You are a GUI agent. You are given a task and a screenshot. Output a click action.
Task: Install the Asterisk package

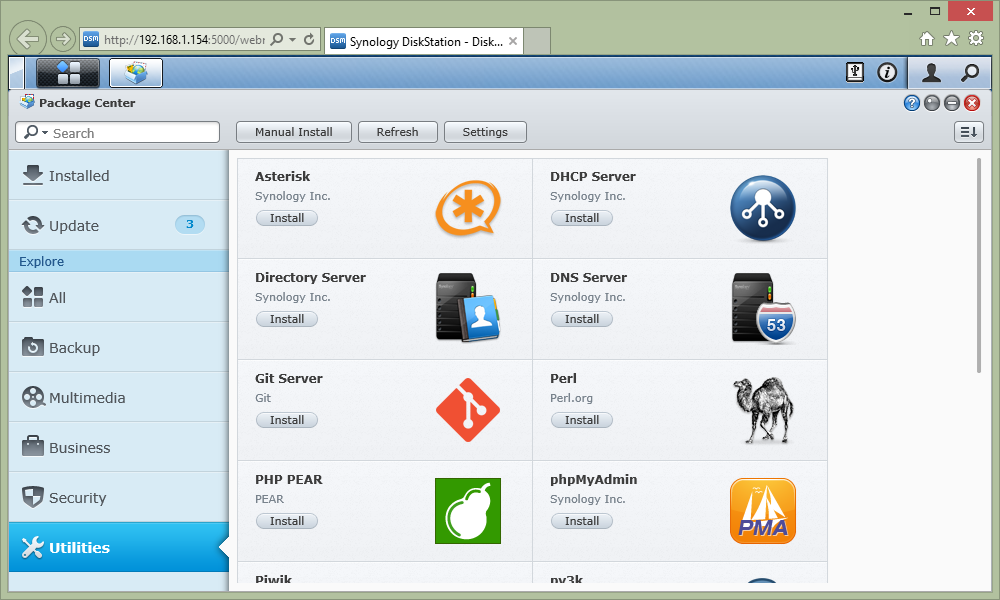coord(287,218)
